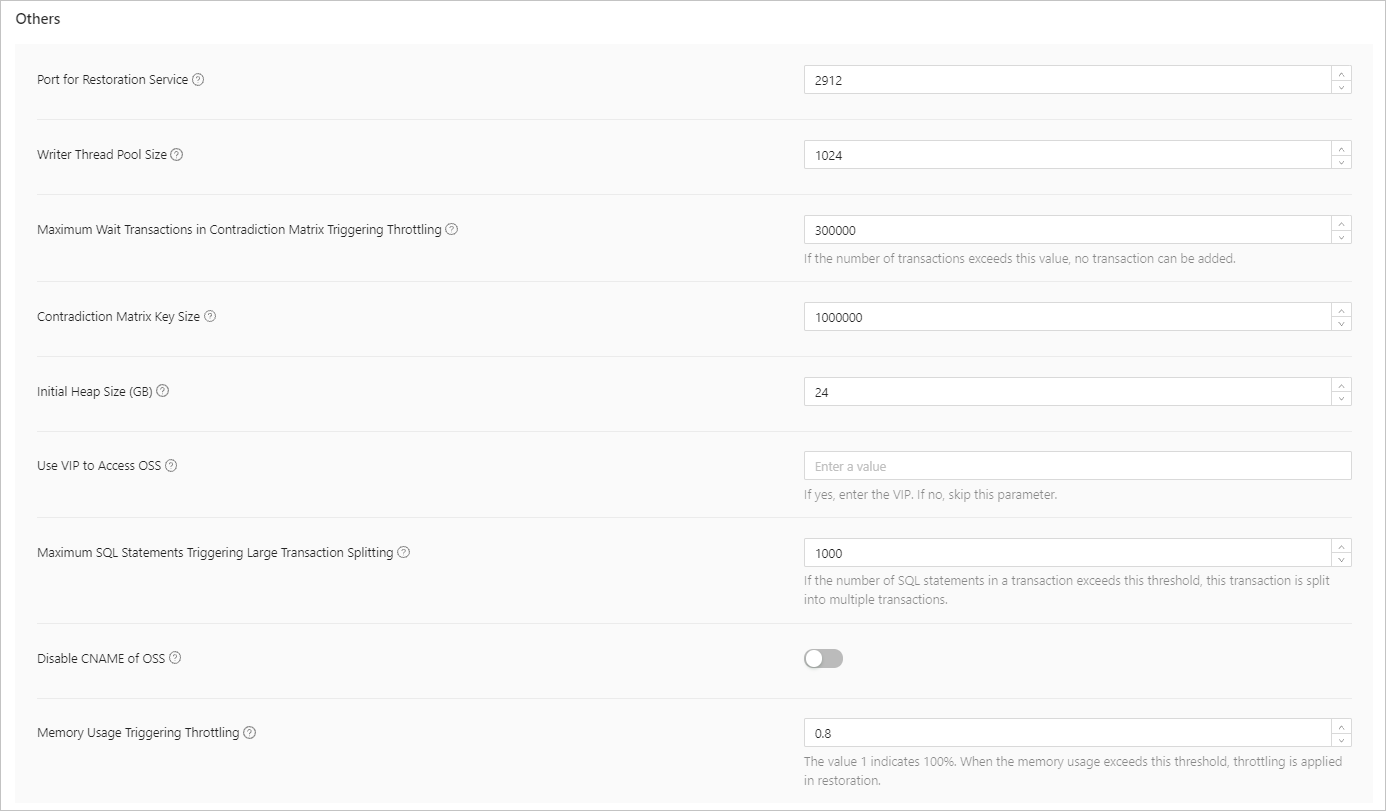Viewport: 1386px width, 811px height.
Task: Focus the Maximum Wait Transactions input showing 300000
Action: click(1066, 230)
